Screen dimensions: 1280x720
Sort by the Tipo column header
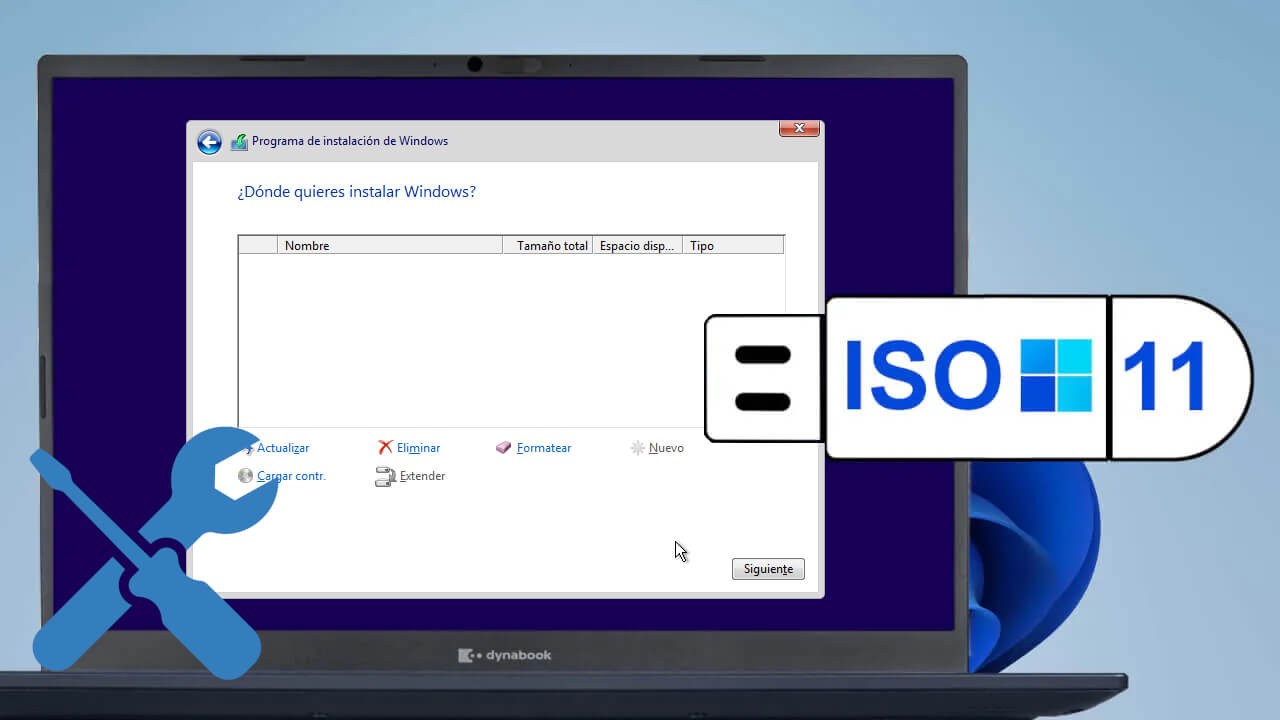point(733,245)
